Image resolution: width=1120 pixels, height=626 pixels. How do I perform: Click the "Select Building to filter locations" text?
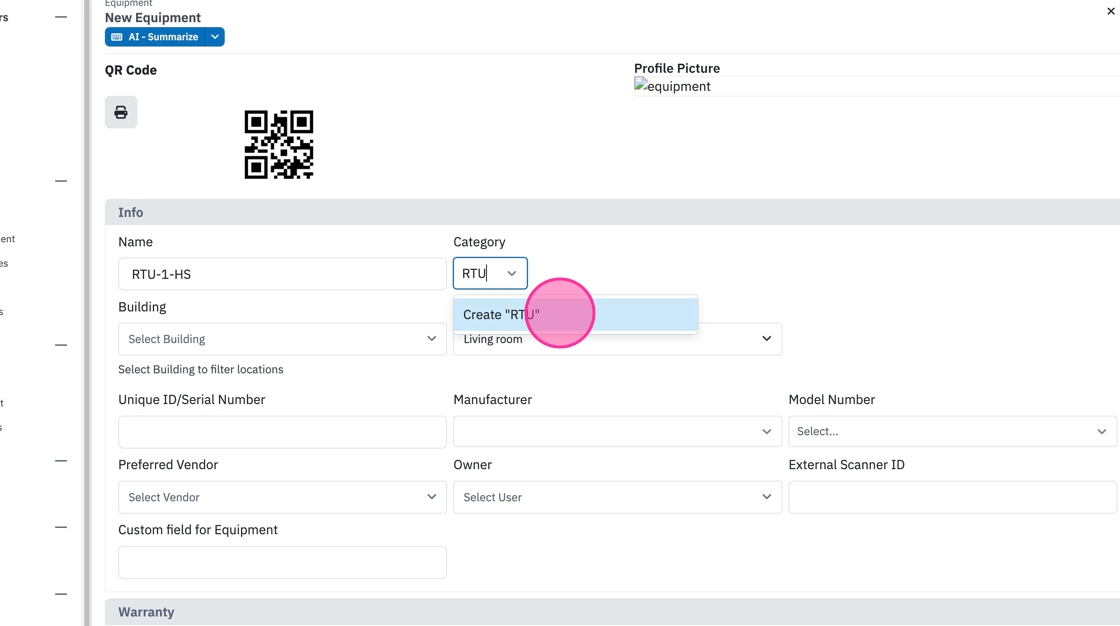click(x=201, y=369)
